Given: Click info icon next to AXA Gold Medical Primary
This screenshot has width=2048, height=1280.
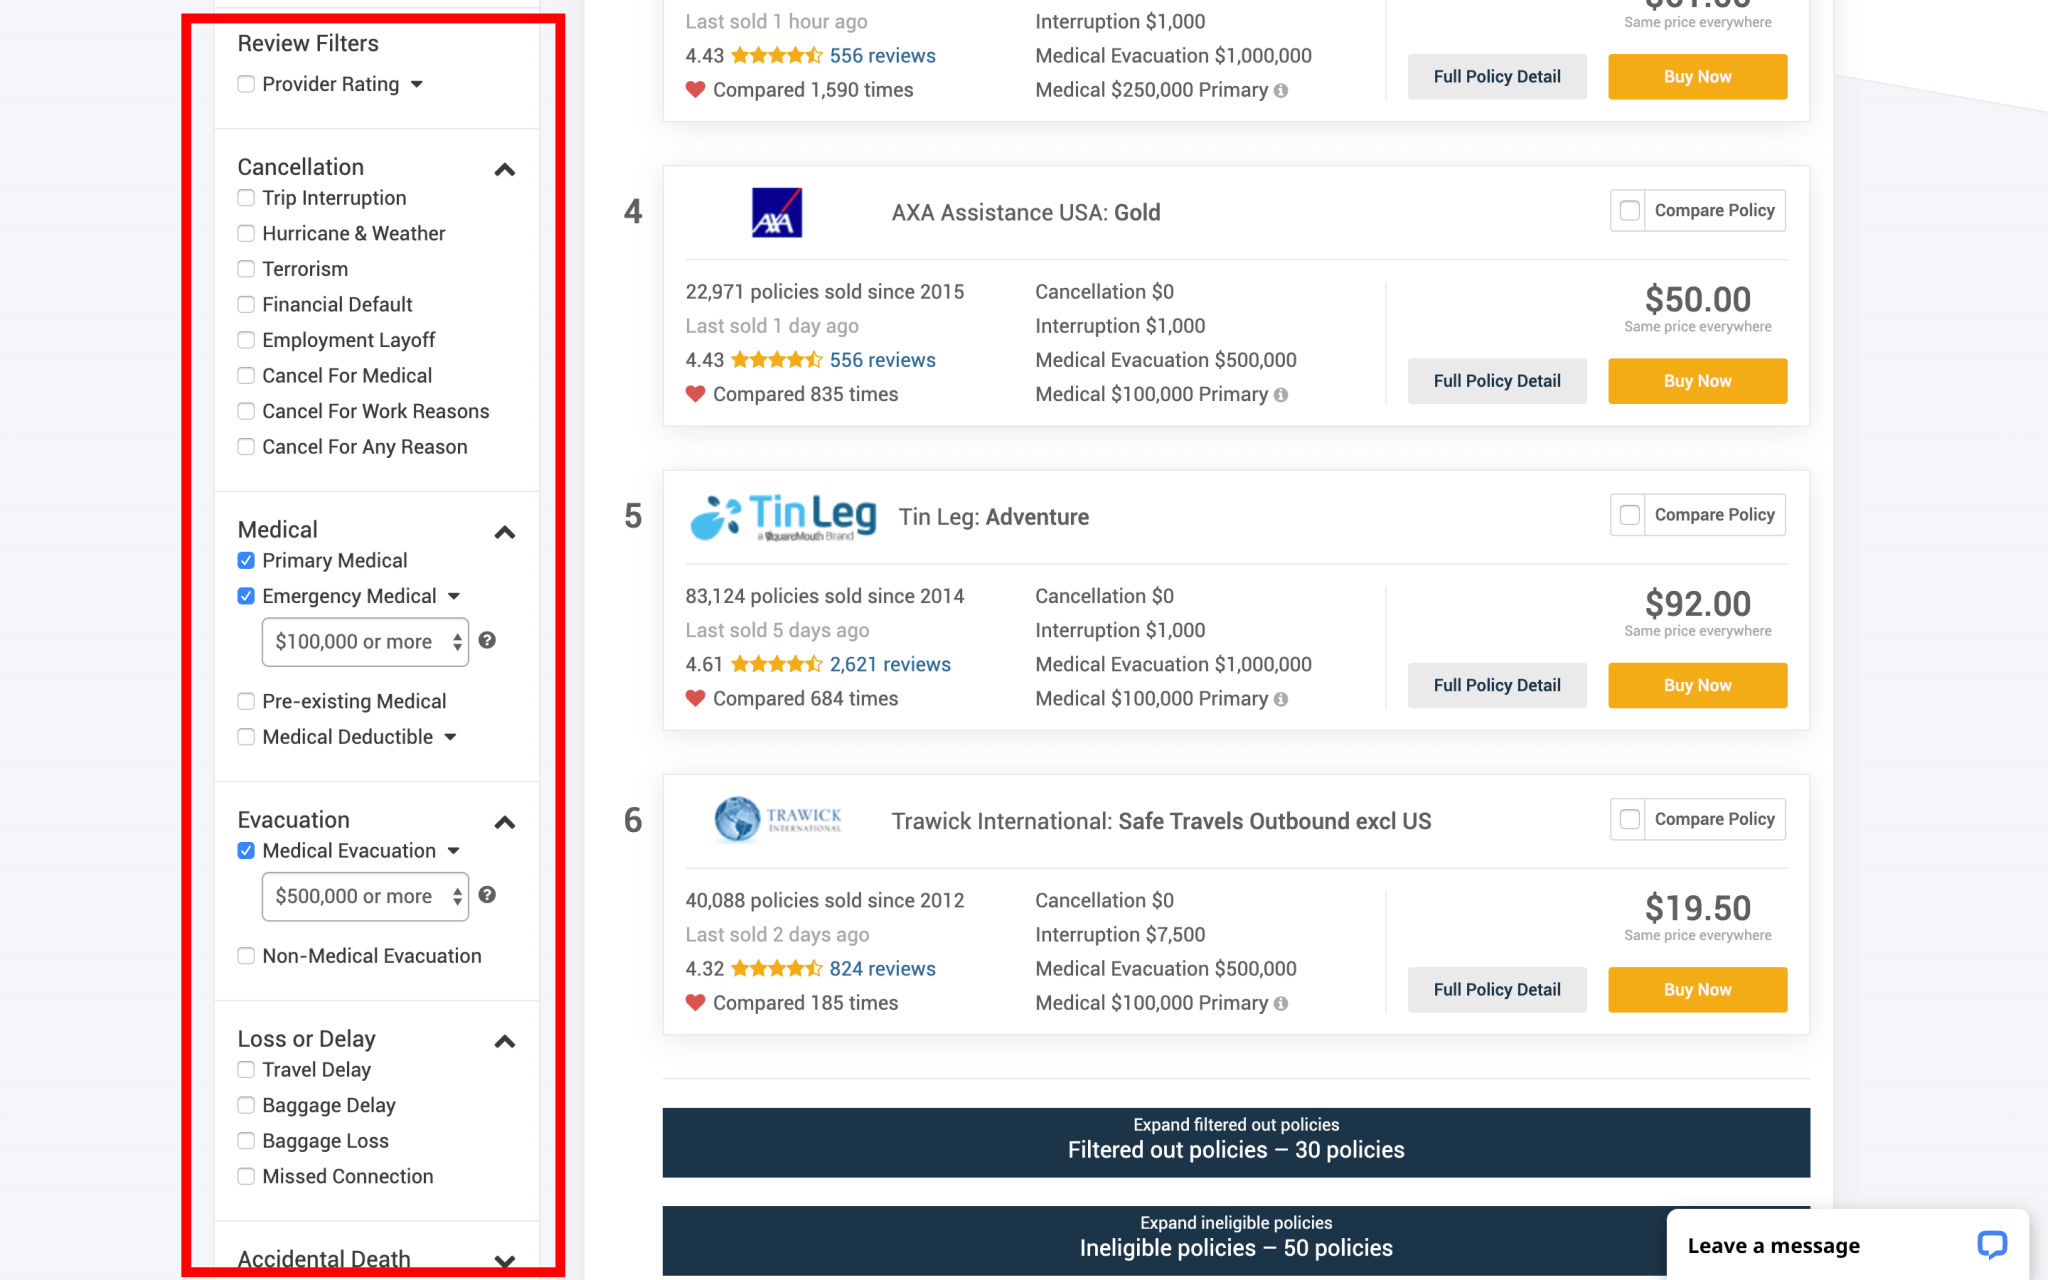Looking at the screenshot, I should tap(1281, 395).
